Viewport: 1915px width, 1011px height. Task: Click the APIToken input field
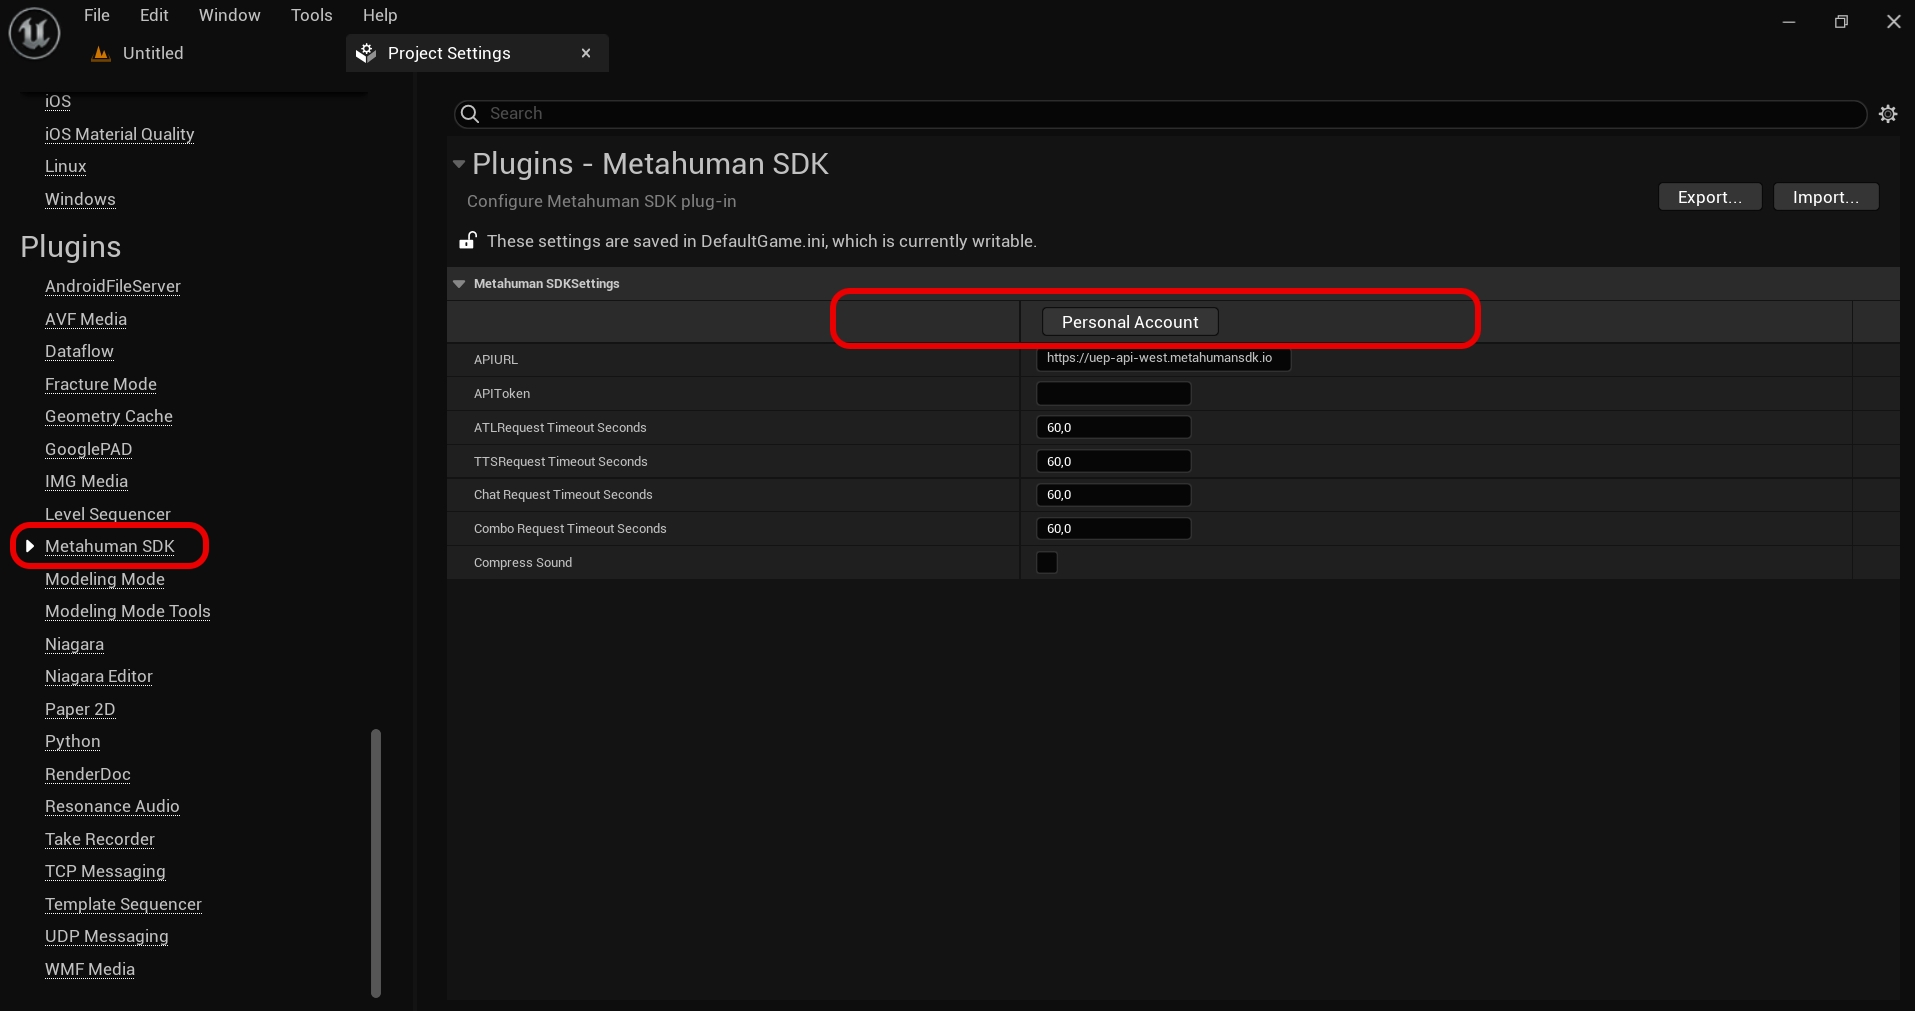pos(1113,394)
